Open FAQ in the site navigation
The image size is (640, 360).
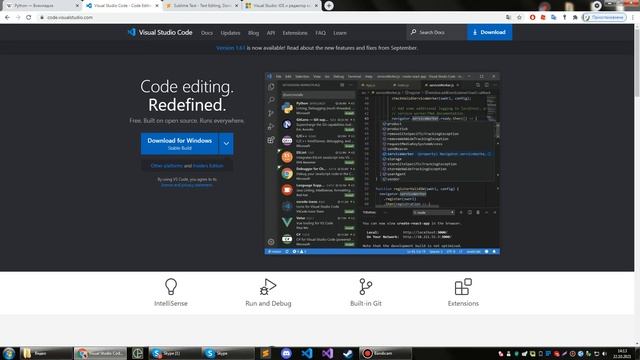[320, 33]
